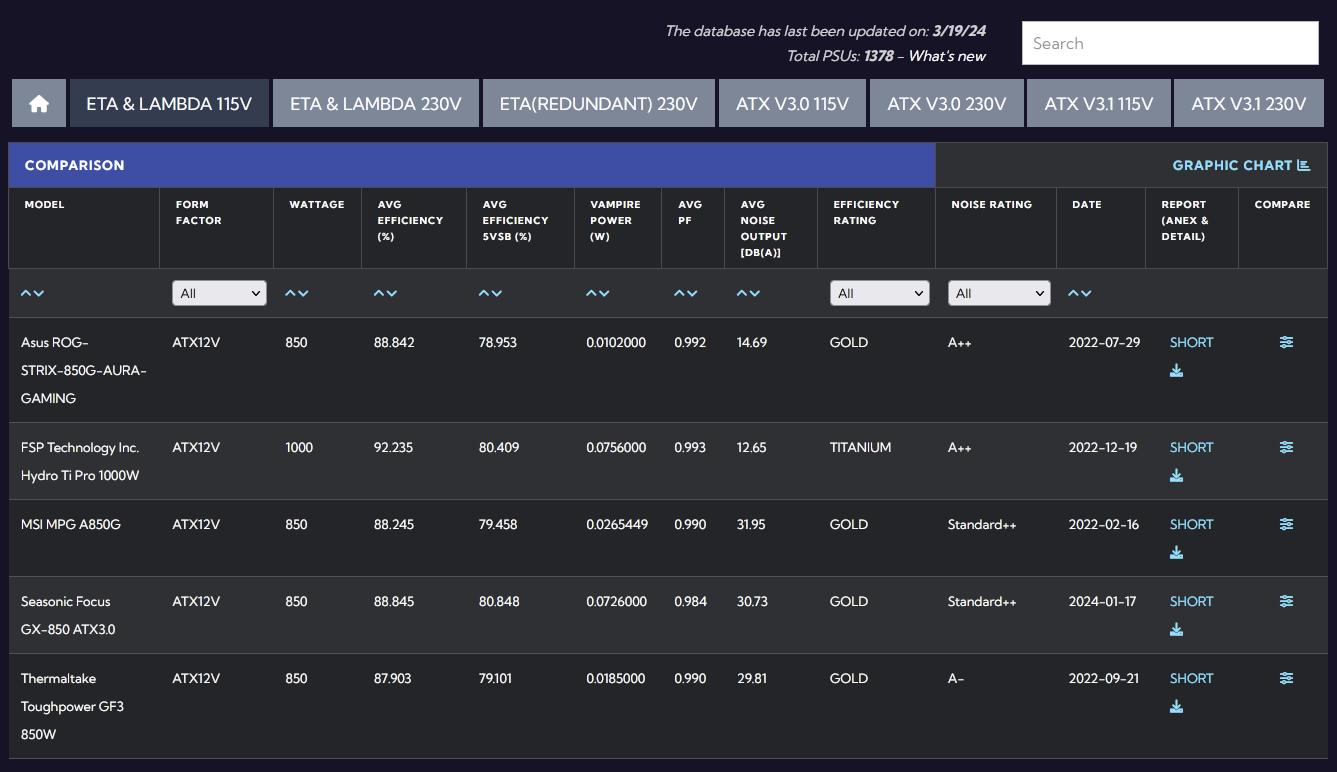Open SHORT report for Seasonic Focus GX-850
Viewport: 1337px width, 772px height.
coord(1192,601)
